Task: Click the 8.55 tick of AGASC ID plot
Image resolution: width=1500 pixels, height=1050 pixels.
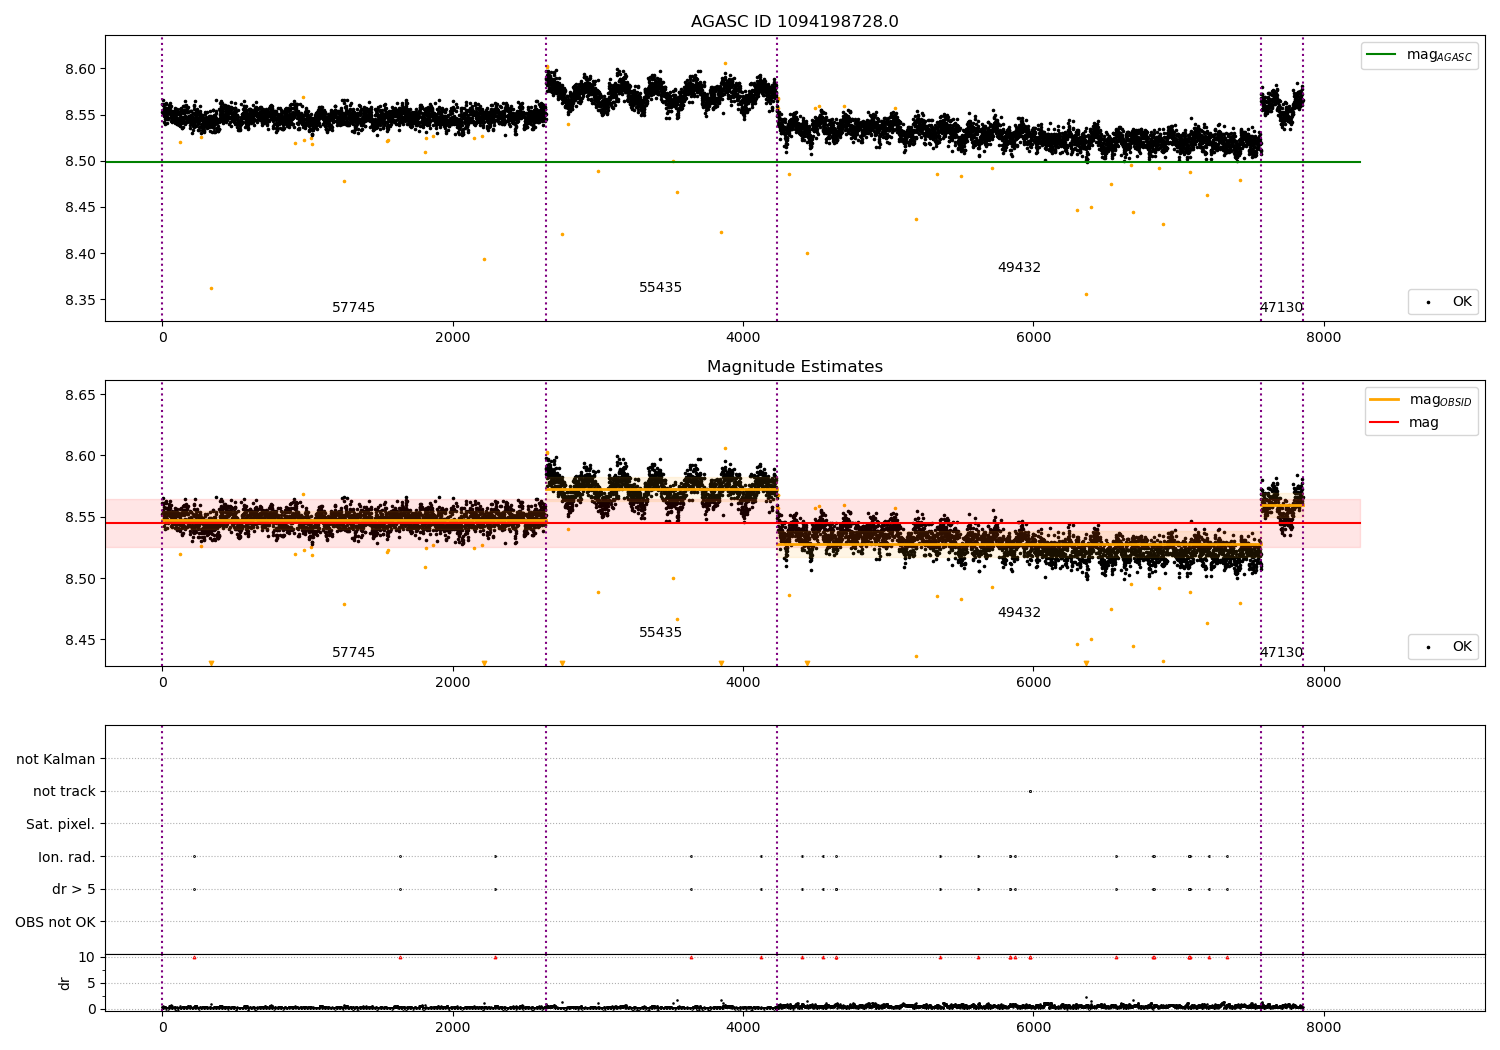Action: tap(81, 116)
